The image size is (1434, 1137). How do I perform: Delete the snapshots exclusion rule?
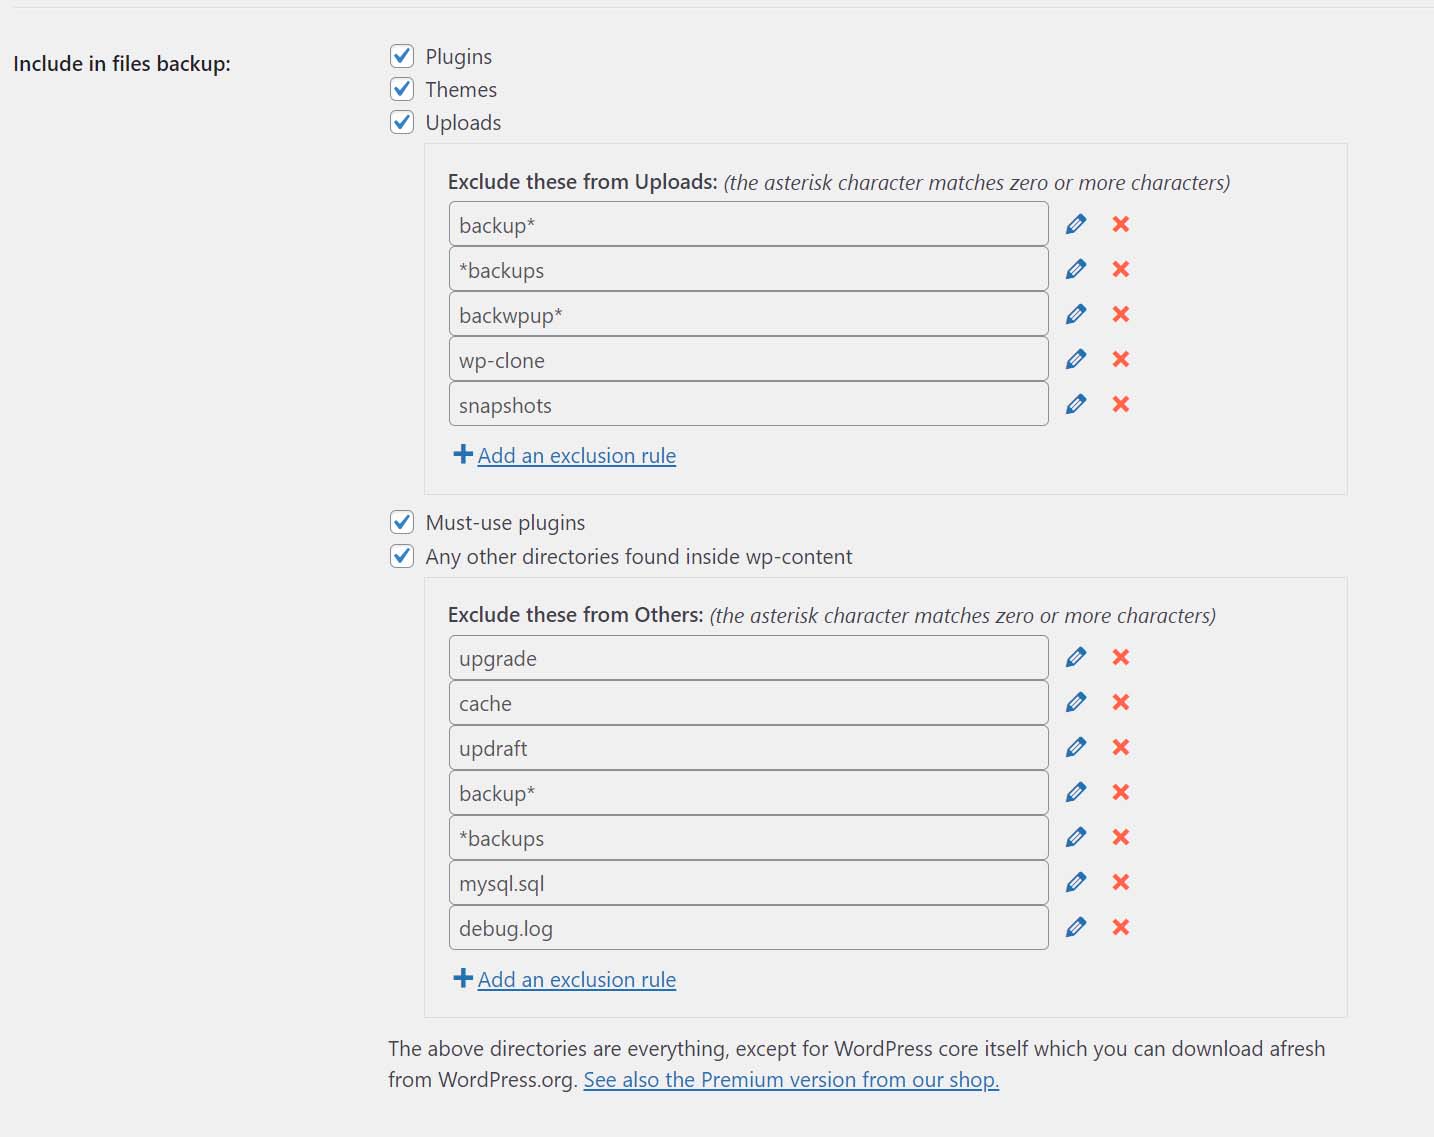point(1120,404)
